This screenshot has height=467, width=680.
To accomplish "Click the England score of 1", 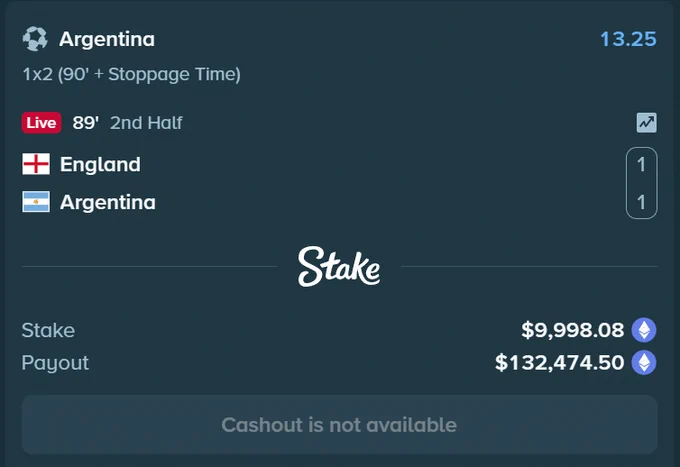I will 641,164.
